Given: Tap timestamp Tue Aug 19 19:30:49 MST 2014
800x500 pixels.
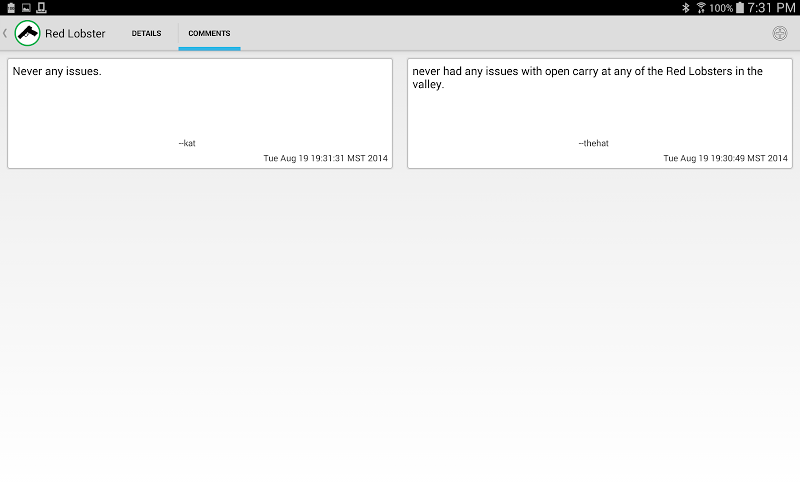Looking at the screenshot, I should [x=726, y=158].
